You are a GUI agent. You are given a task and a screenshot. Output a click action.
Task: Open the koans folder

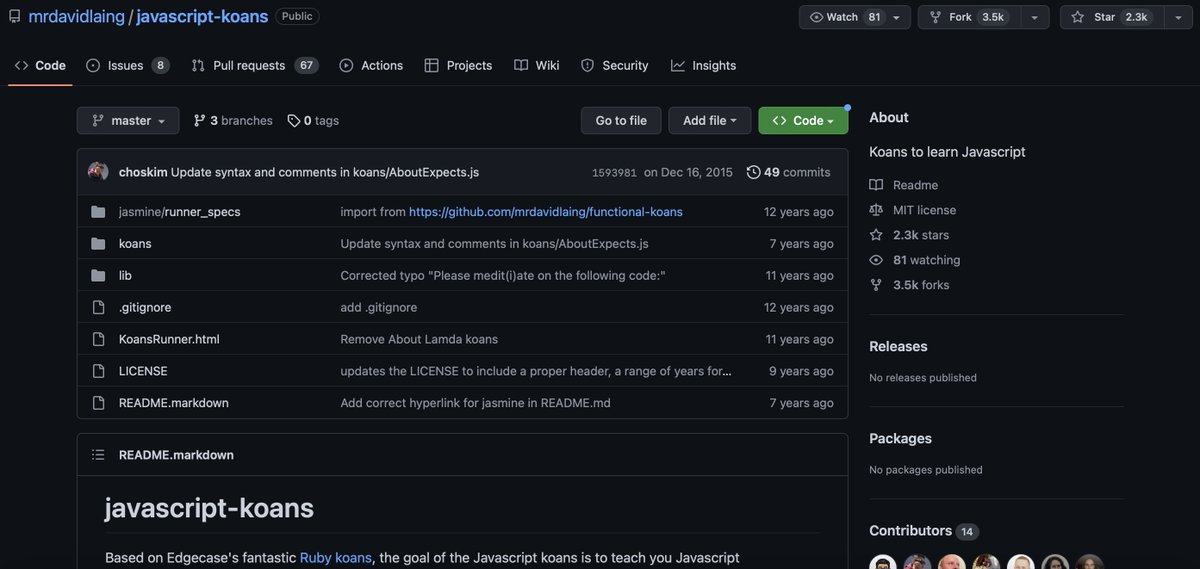(x=135, y=244)
